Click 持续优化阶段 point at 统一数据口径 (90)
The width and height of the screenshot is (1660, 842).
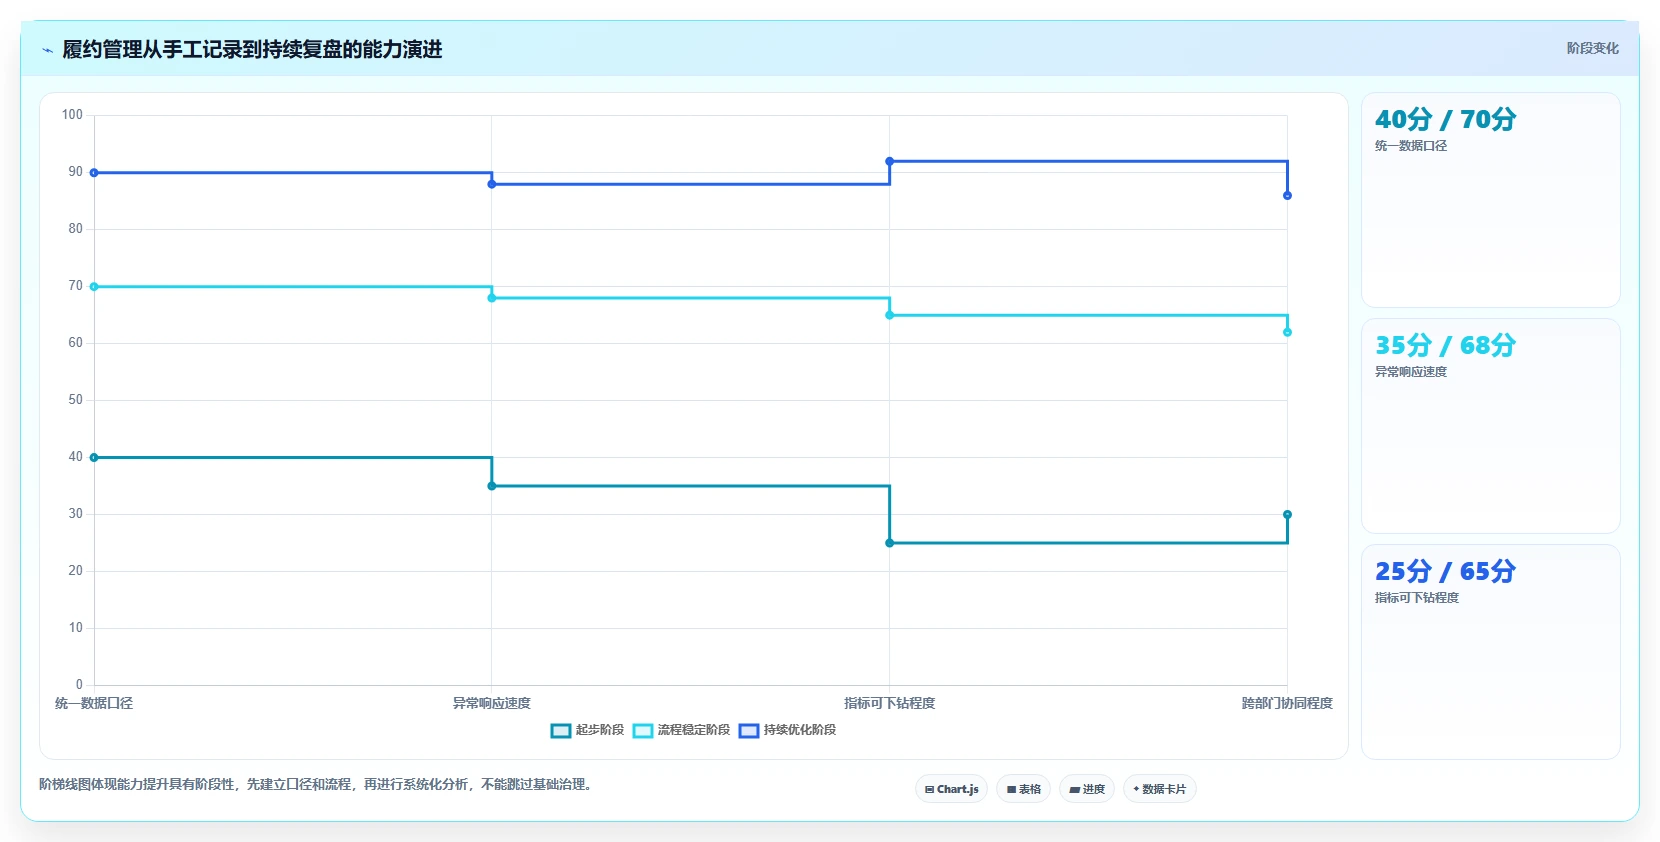(x=94, y=173)
